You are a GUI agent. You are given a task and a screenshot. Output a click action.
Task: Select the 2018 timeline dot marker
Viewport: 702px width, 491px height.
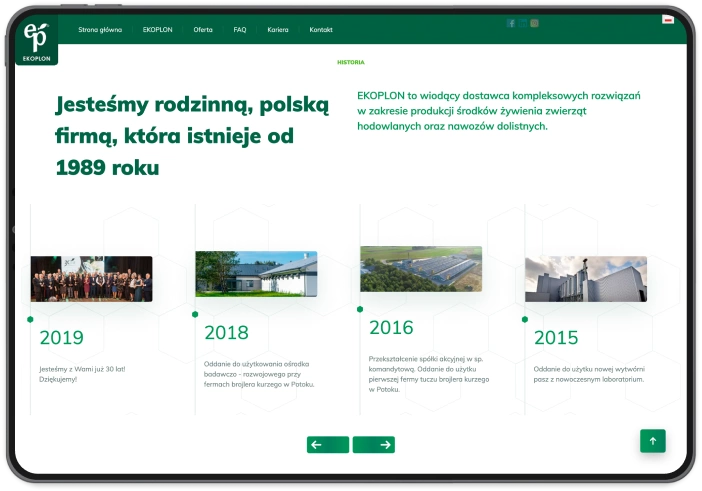click(x=195, y=314)
